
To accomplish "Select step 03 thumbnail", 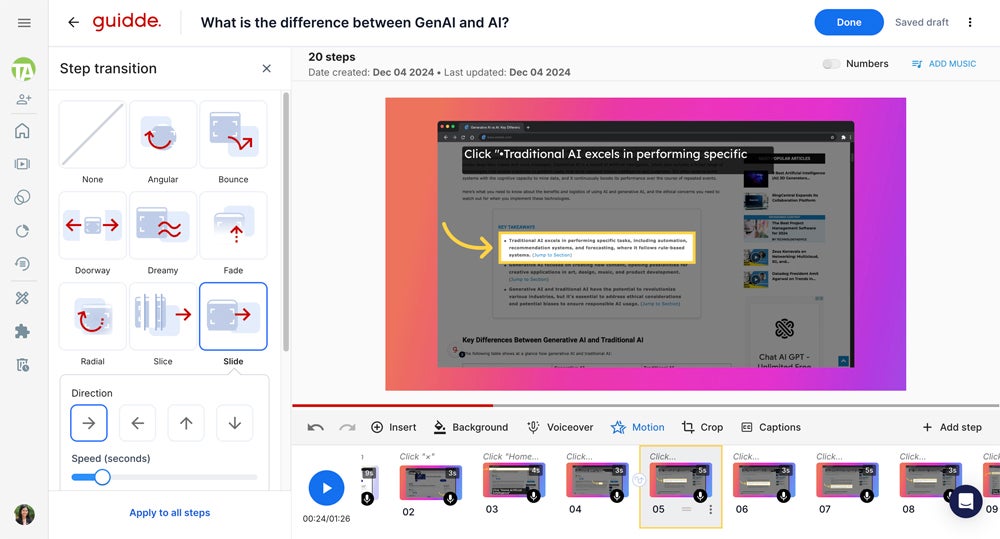I will pos(513,482).
